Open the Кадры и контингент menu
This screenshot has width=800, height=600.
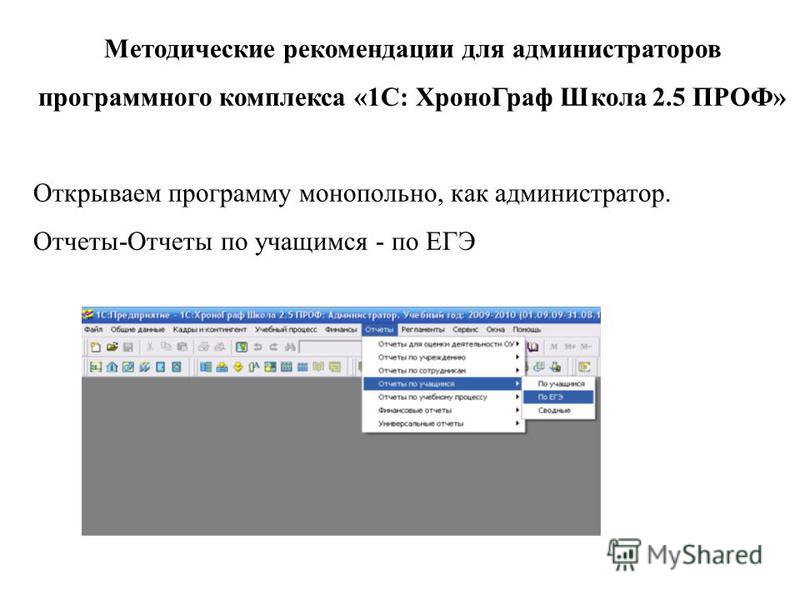[x=209, y=330]
